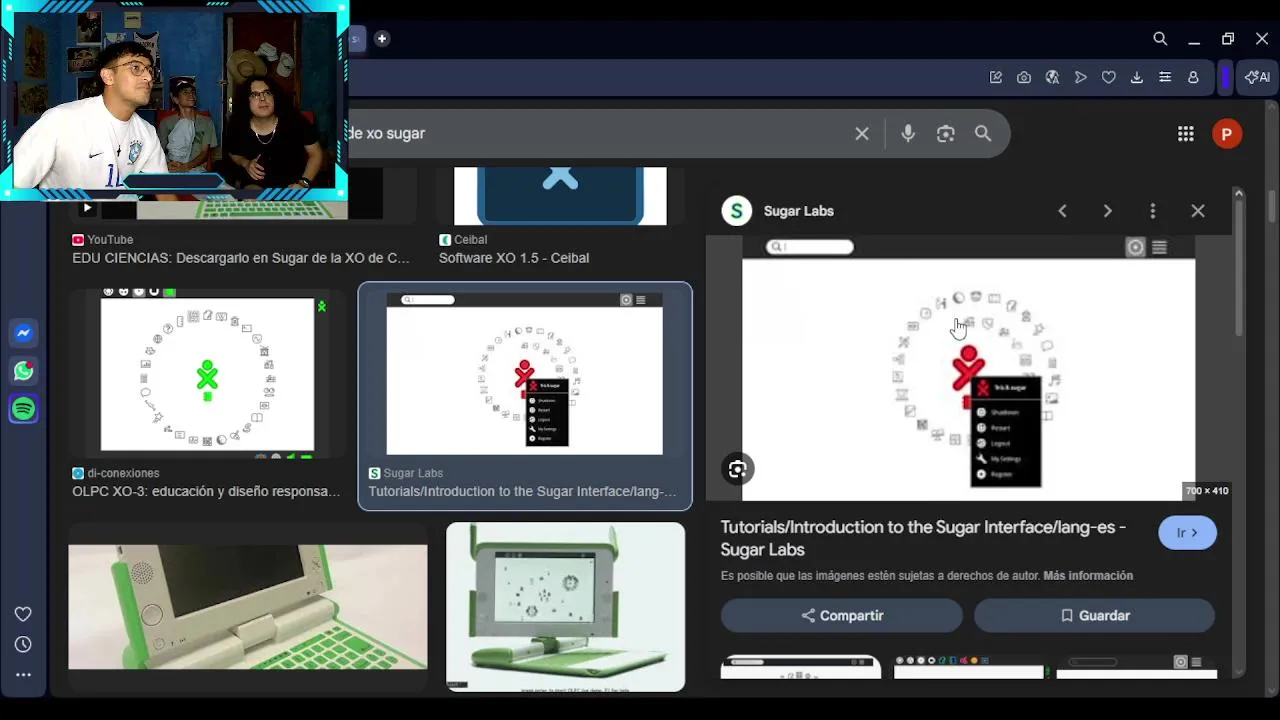Select the green XO OLPC XO-3 thumbnail
This screenshot has height=720, width=1280.
(207, 374)
